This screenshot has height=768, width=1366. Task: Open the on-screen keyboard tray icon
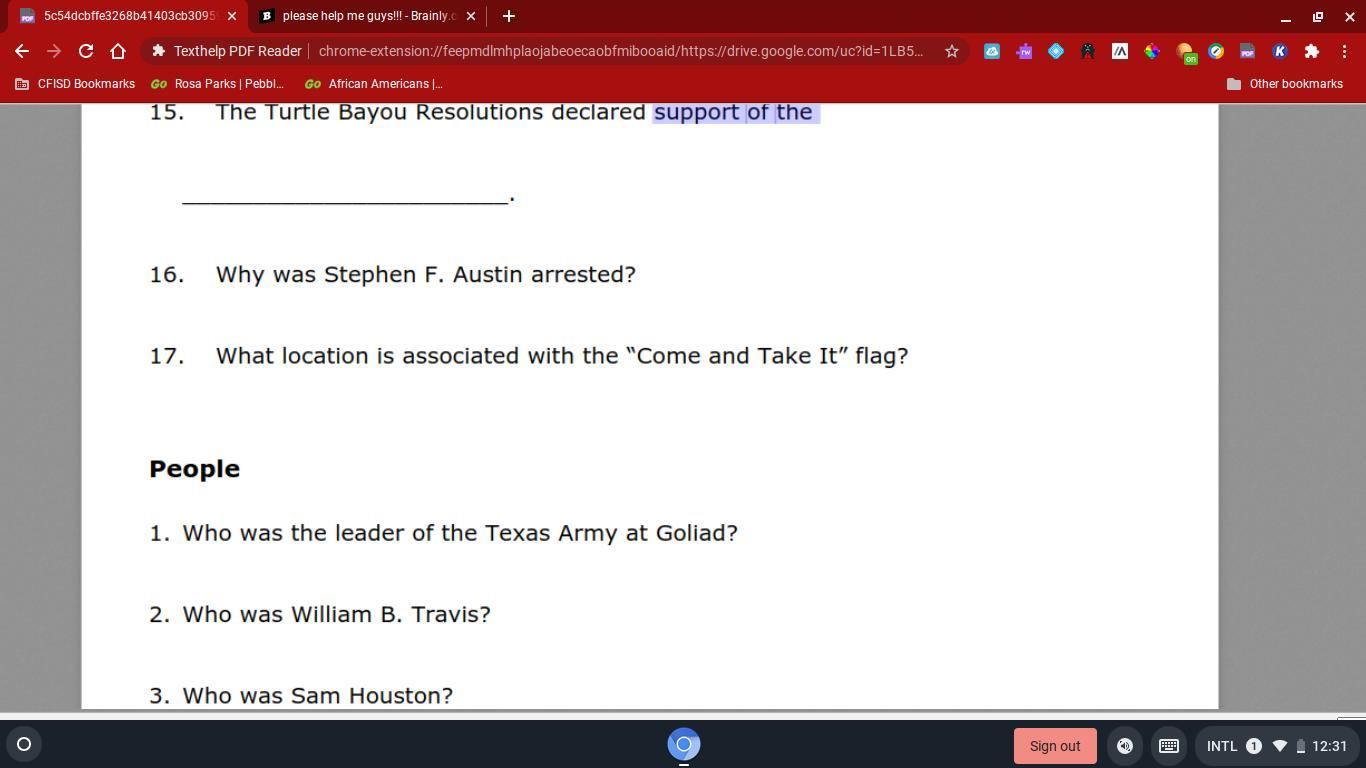click(x=1168, y=746)
